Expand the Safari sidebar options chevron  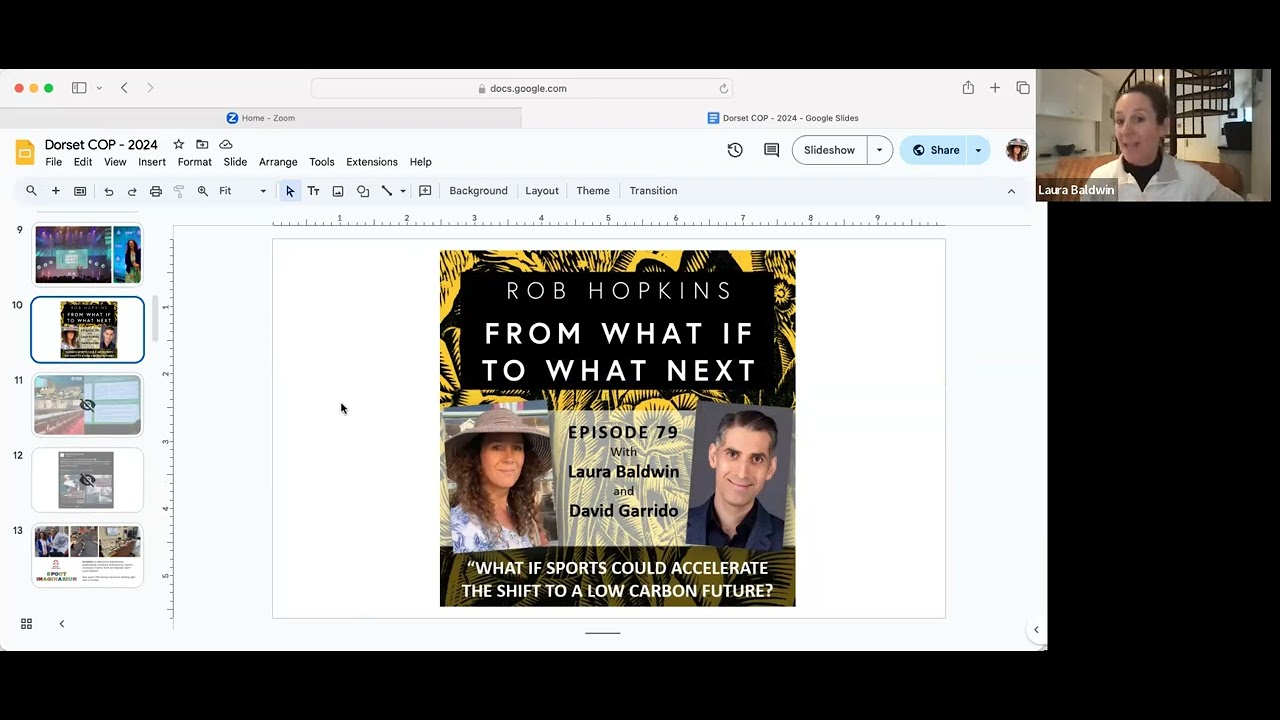point(99,88)
